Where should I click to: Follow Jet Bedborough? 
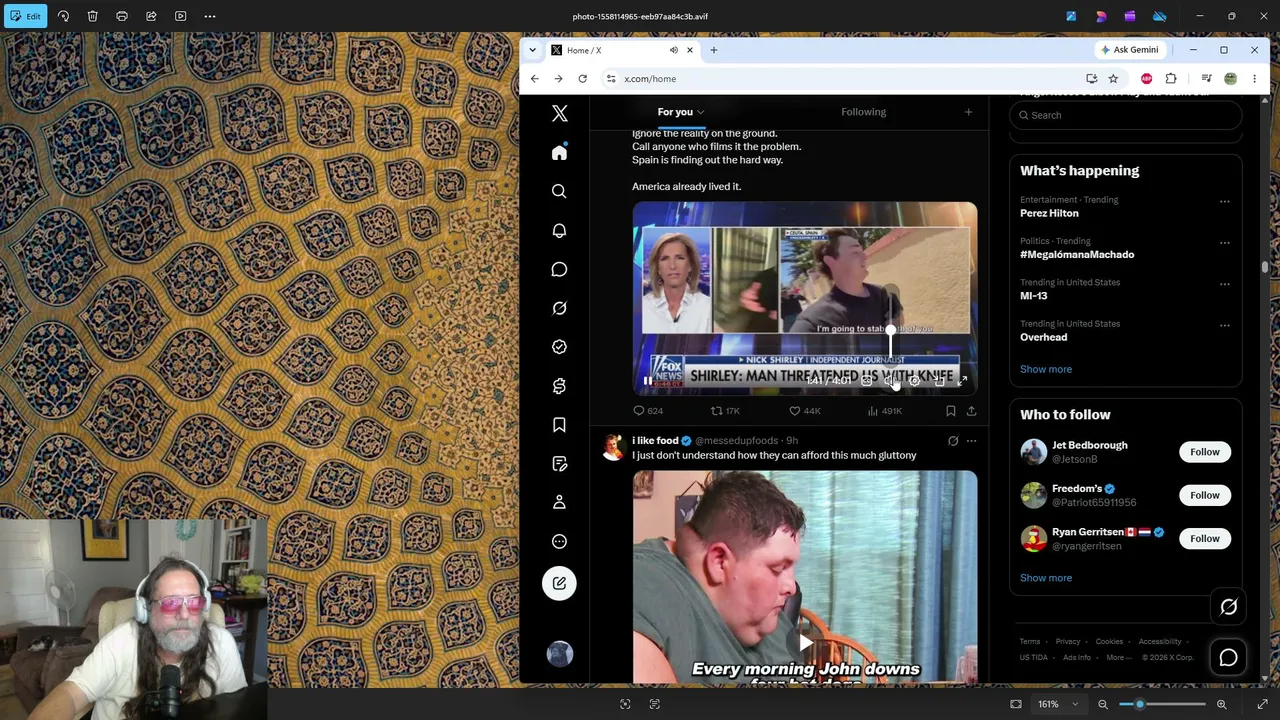tap(1204, 452)
